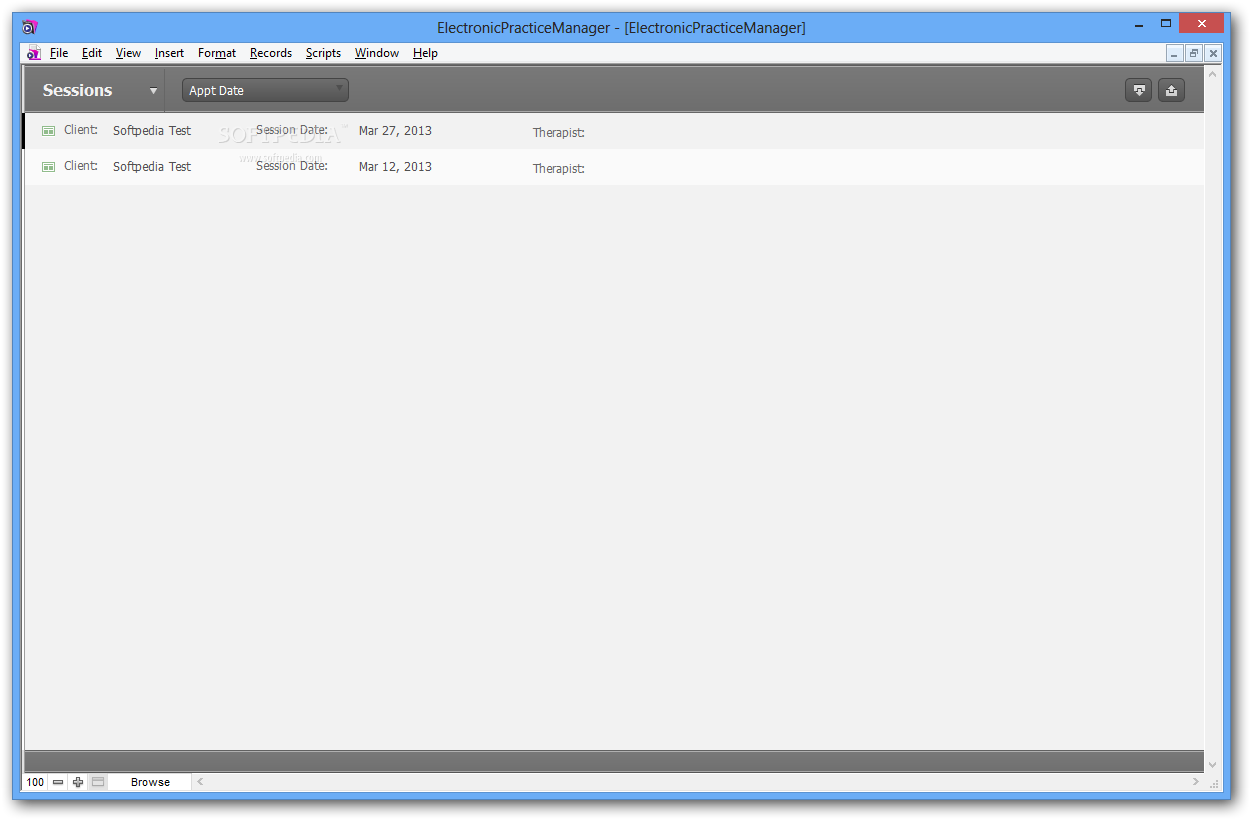Select the Mar 27, 2013 session date
This screenshot has width=1251, height=820.
click(x=395, y=131)
